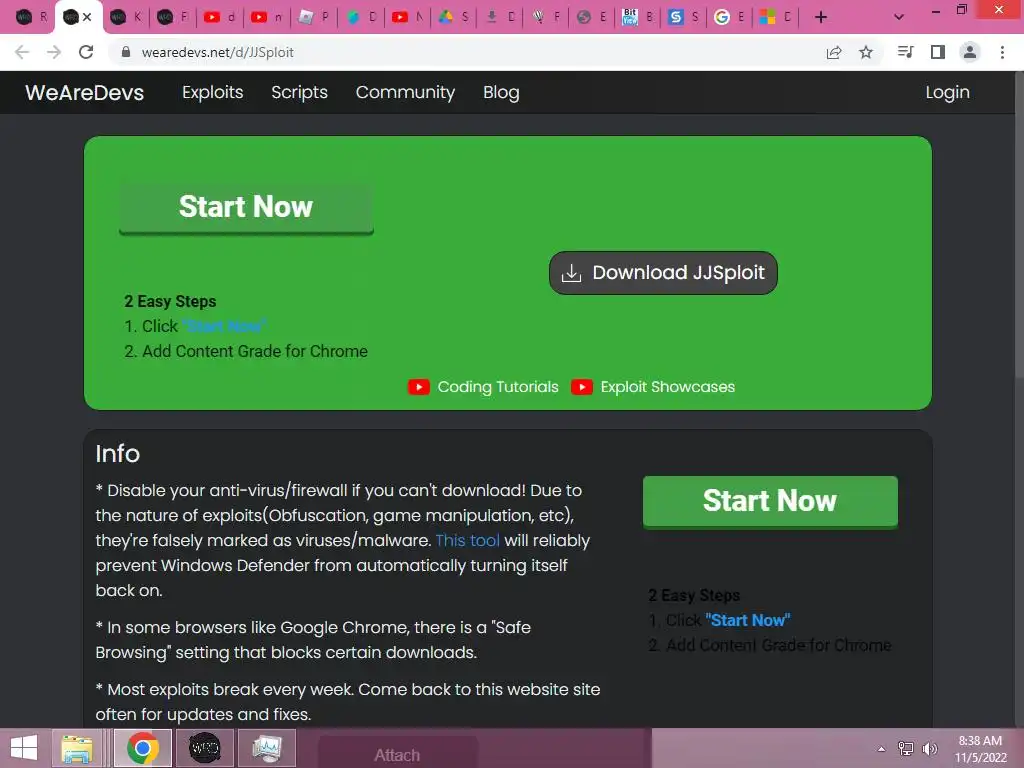This screenshot has width=1024, height=768.
Task: Reload the page with the refresh icon
Action: tap(86, 52)
